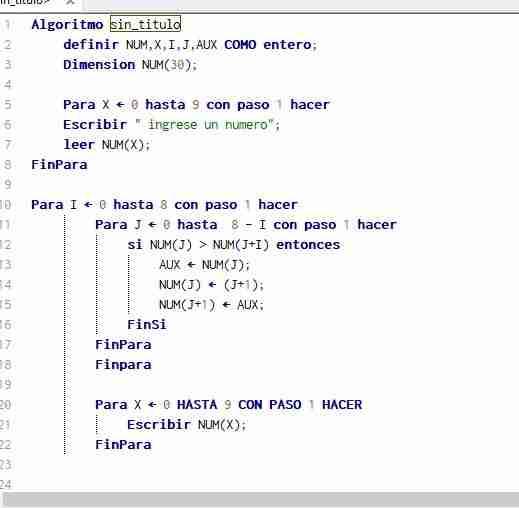Click the horizontal scrollbar at the bottom

pyautogui.click(x=259, y=500)
